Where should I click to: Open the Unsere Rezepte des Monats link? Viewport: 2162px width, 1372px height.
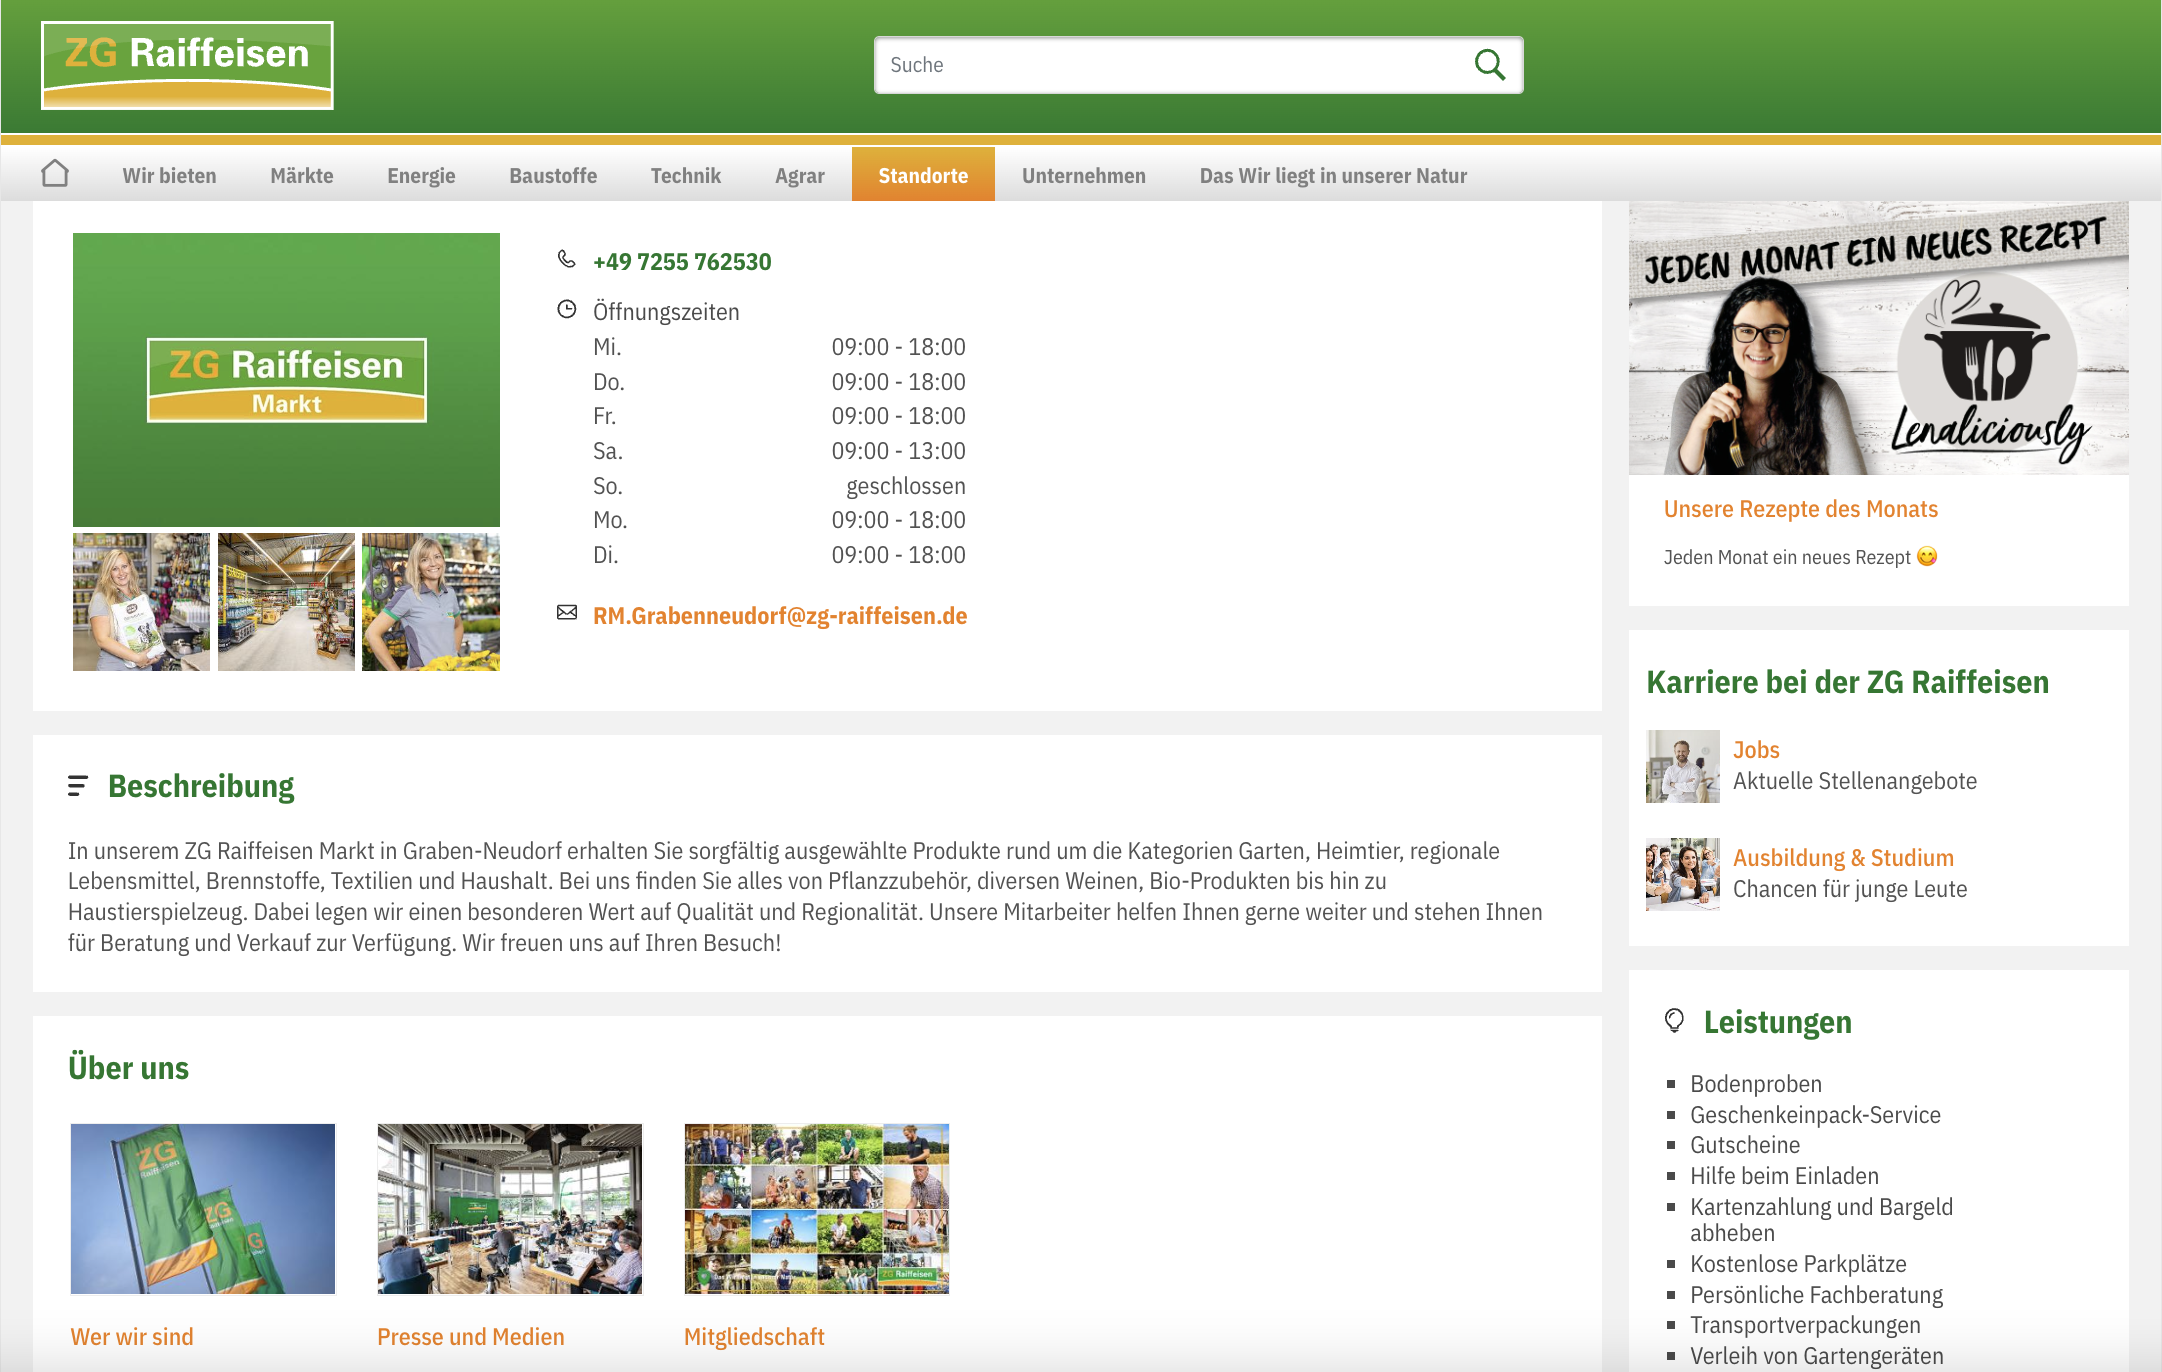(x=1800, y=509)
